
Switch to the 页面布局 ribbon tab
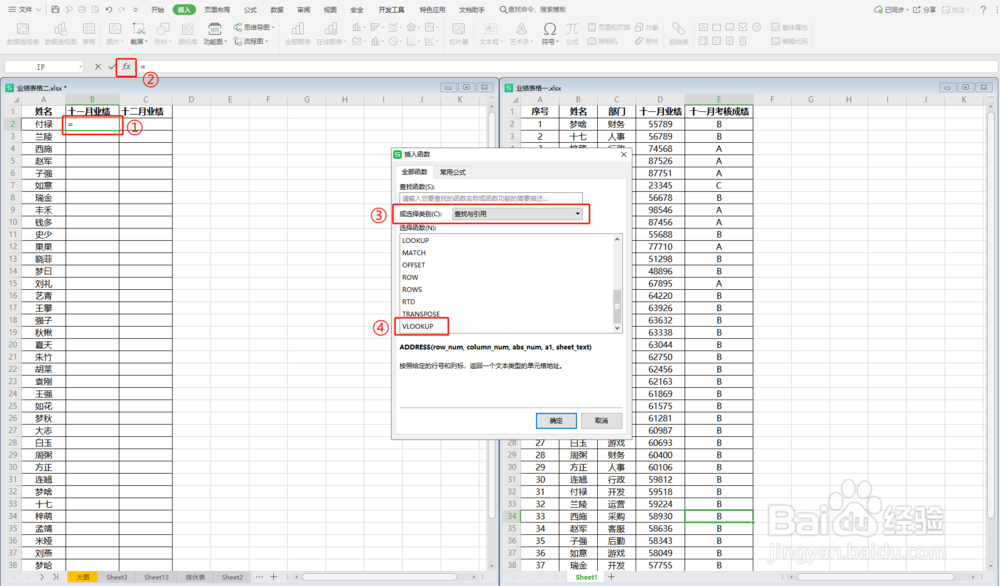tap(217, 10)
